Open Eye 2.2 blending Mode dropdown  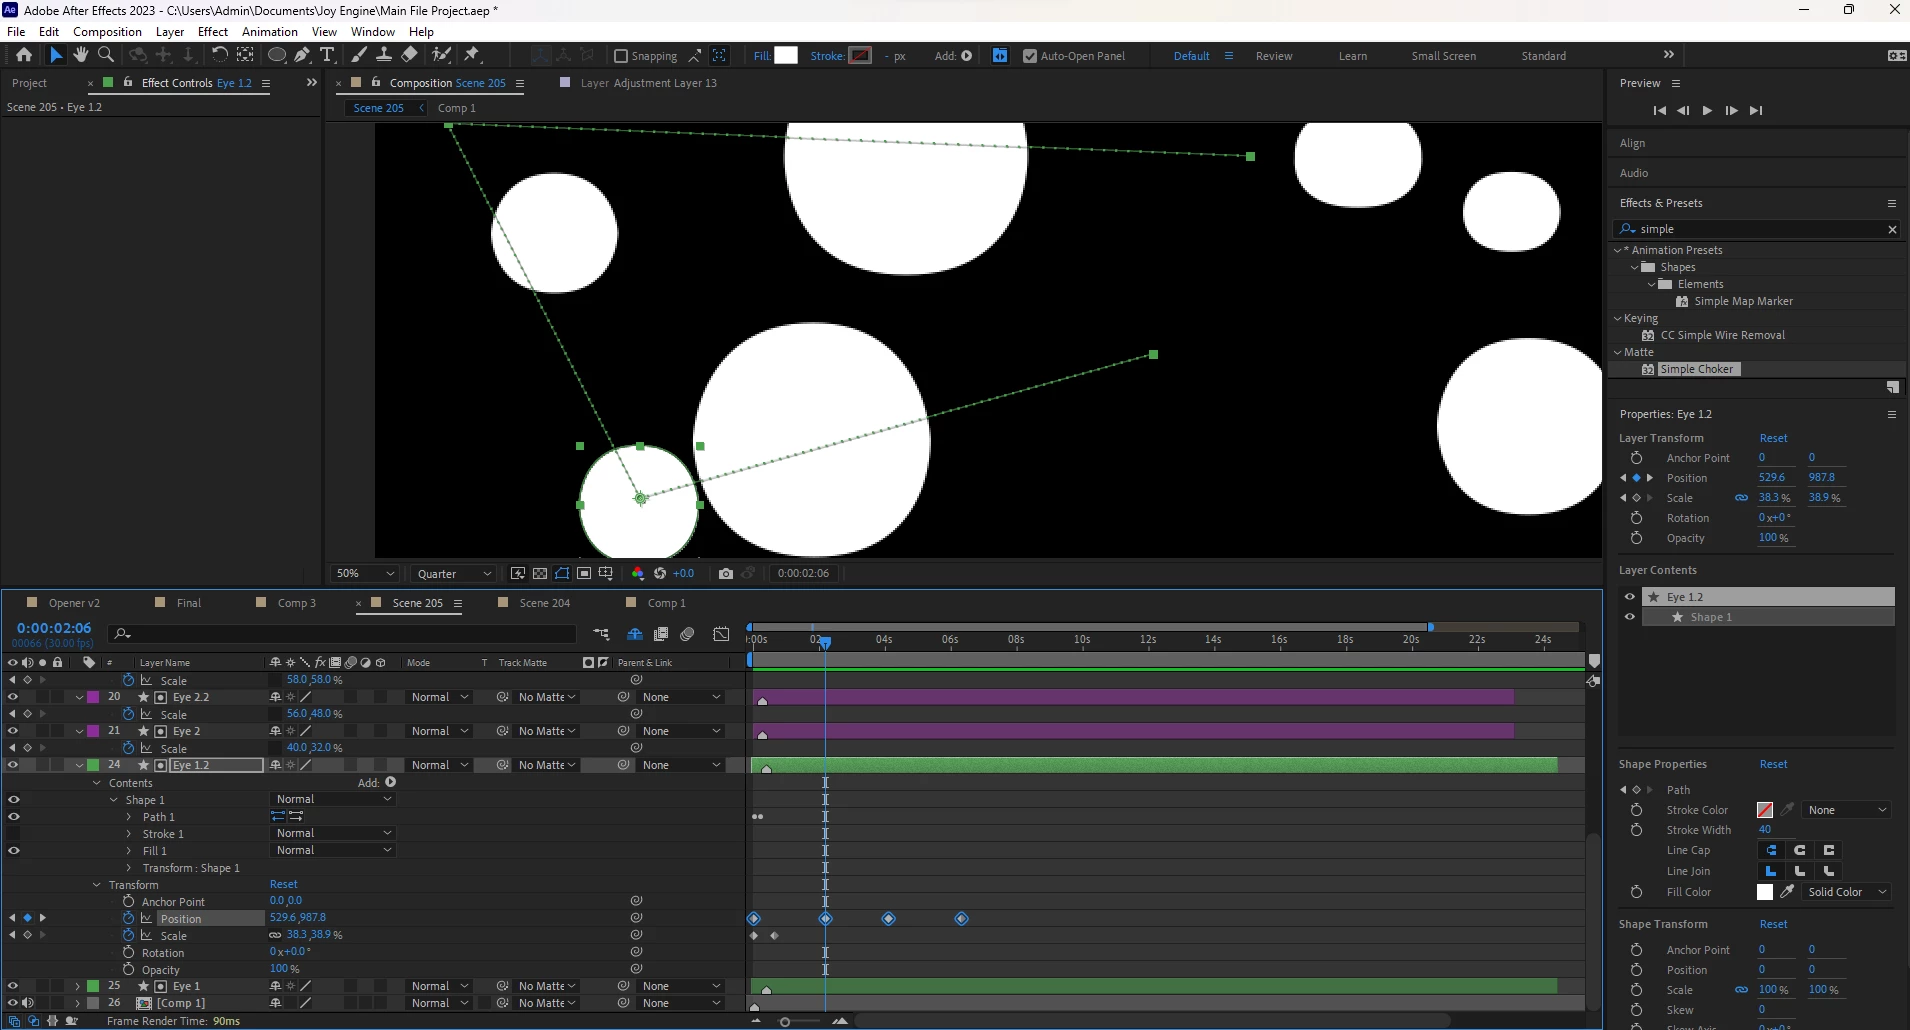[439, 697]
